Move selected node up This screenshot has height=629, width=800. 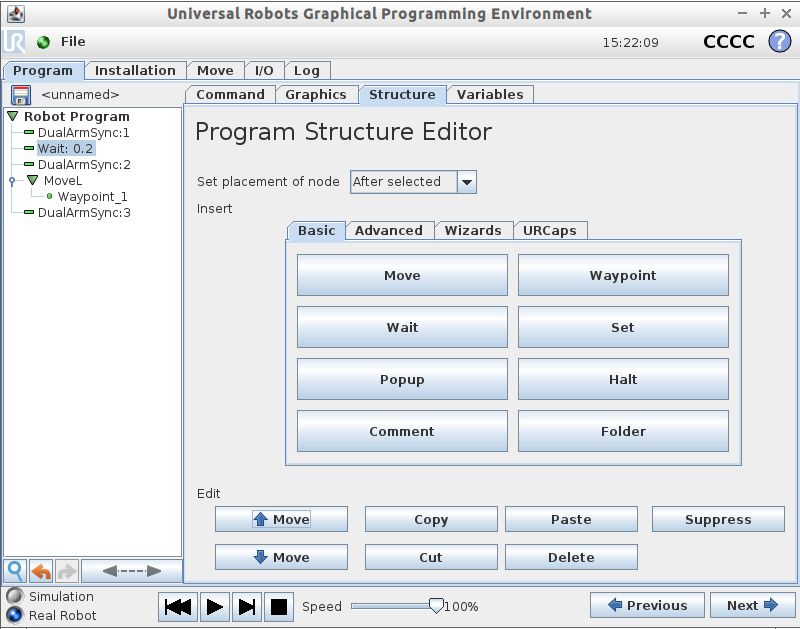coord(281,519)
